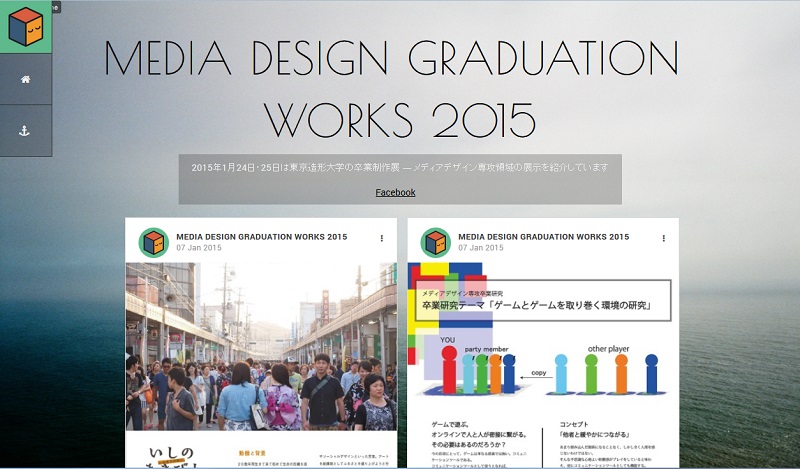Screen dimensions: 800x469
Task: Click the cube avatar on the street festival post
Action: tap(154, 242)
